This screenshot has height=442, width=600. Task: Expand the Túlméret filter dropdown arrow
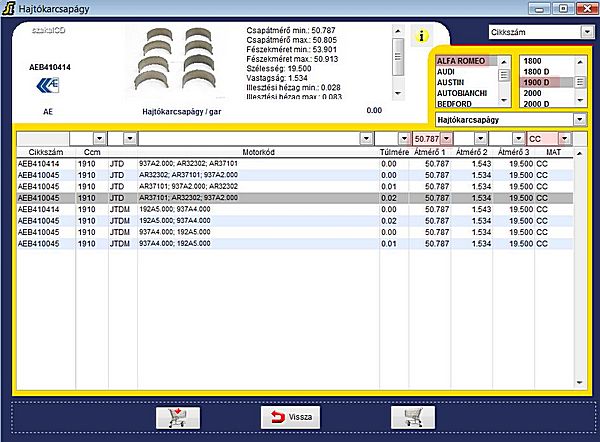404,139
